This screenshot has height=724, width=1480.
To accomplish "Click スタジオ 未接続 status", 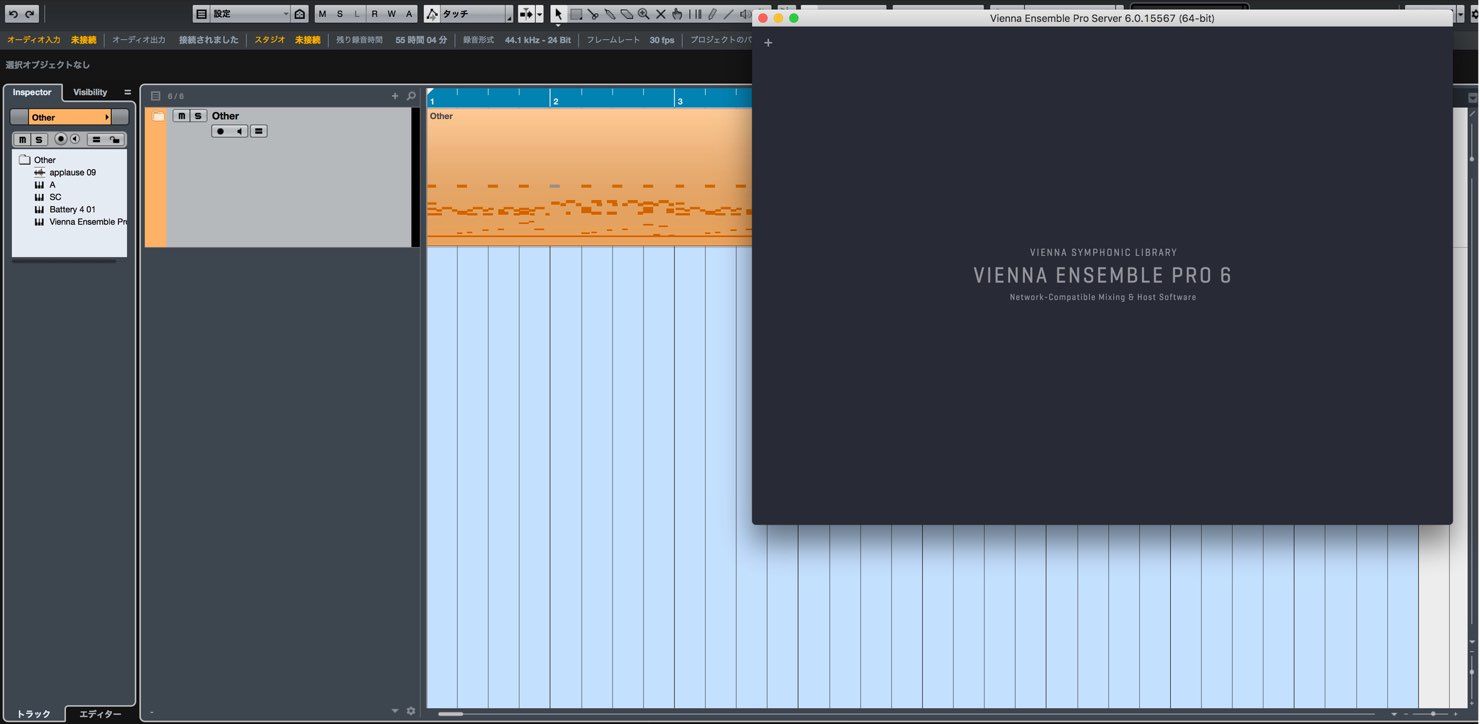I will pyautogui.click(x=287, y=40).
